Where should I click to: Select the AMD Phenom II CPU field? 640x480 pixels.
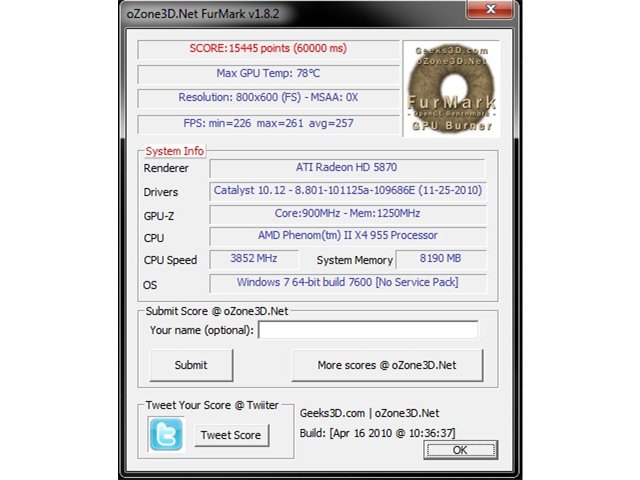(347, 236)
